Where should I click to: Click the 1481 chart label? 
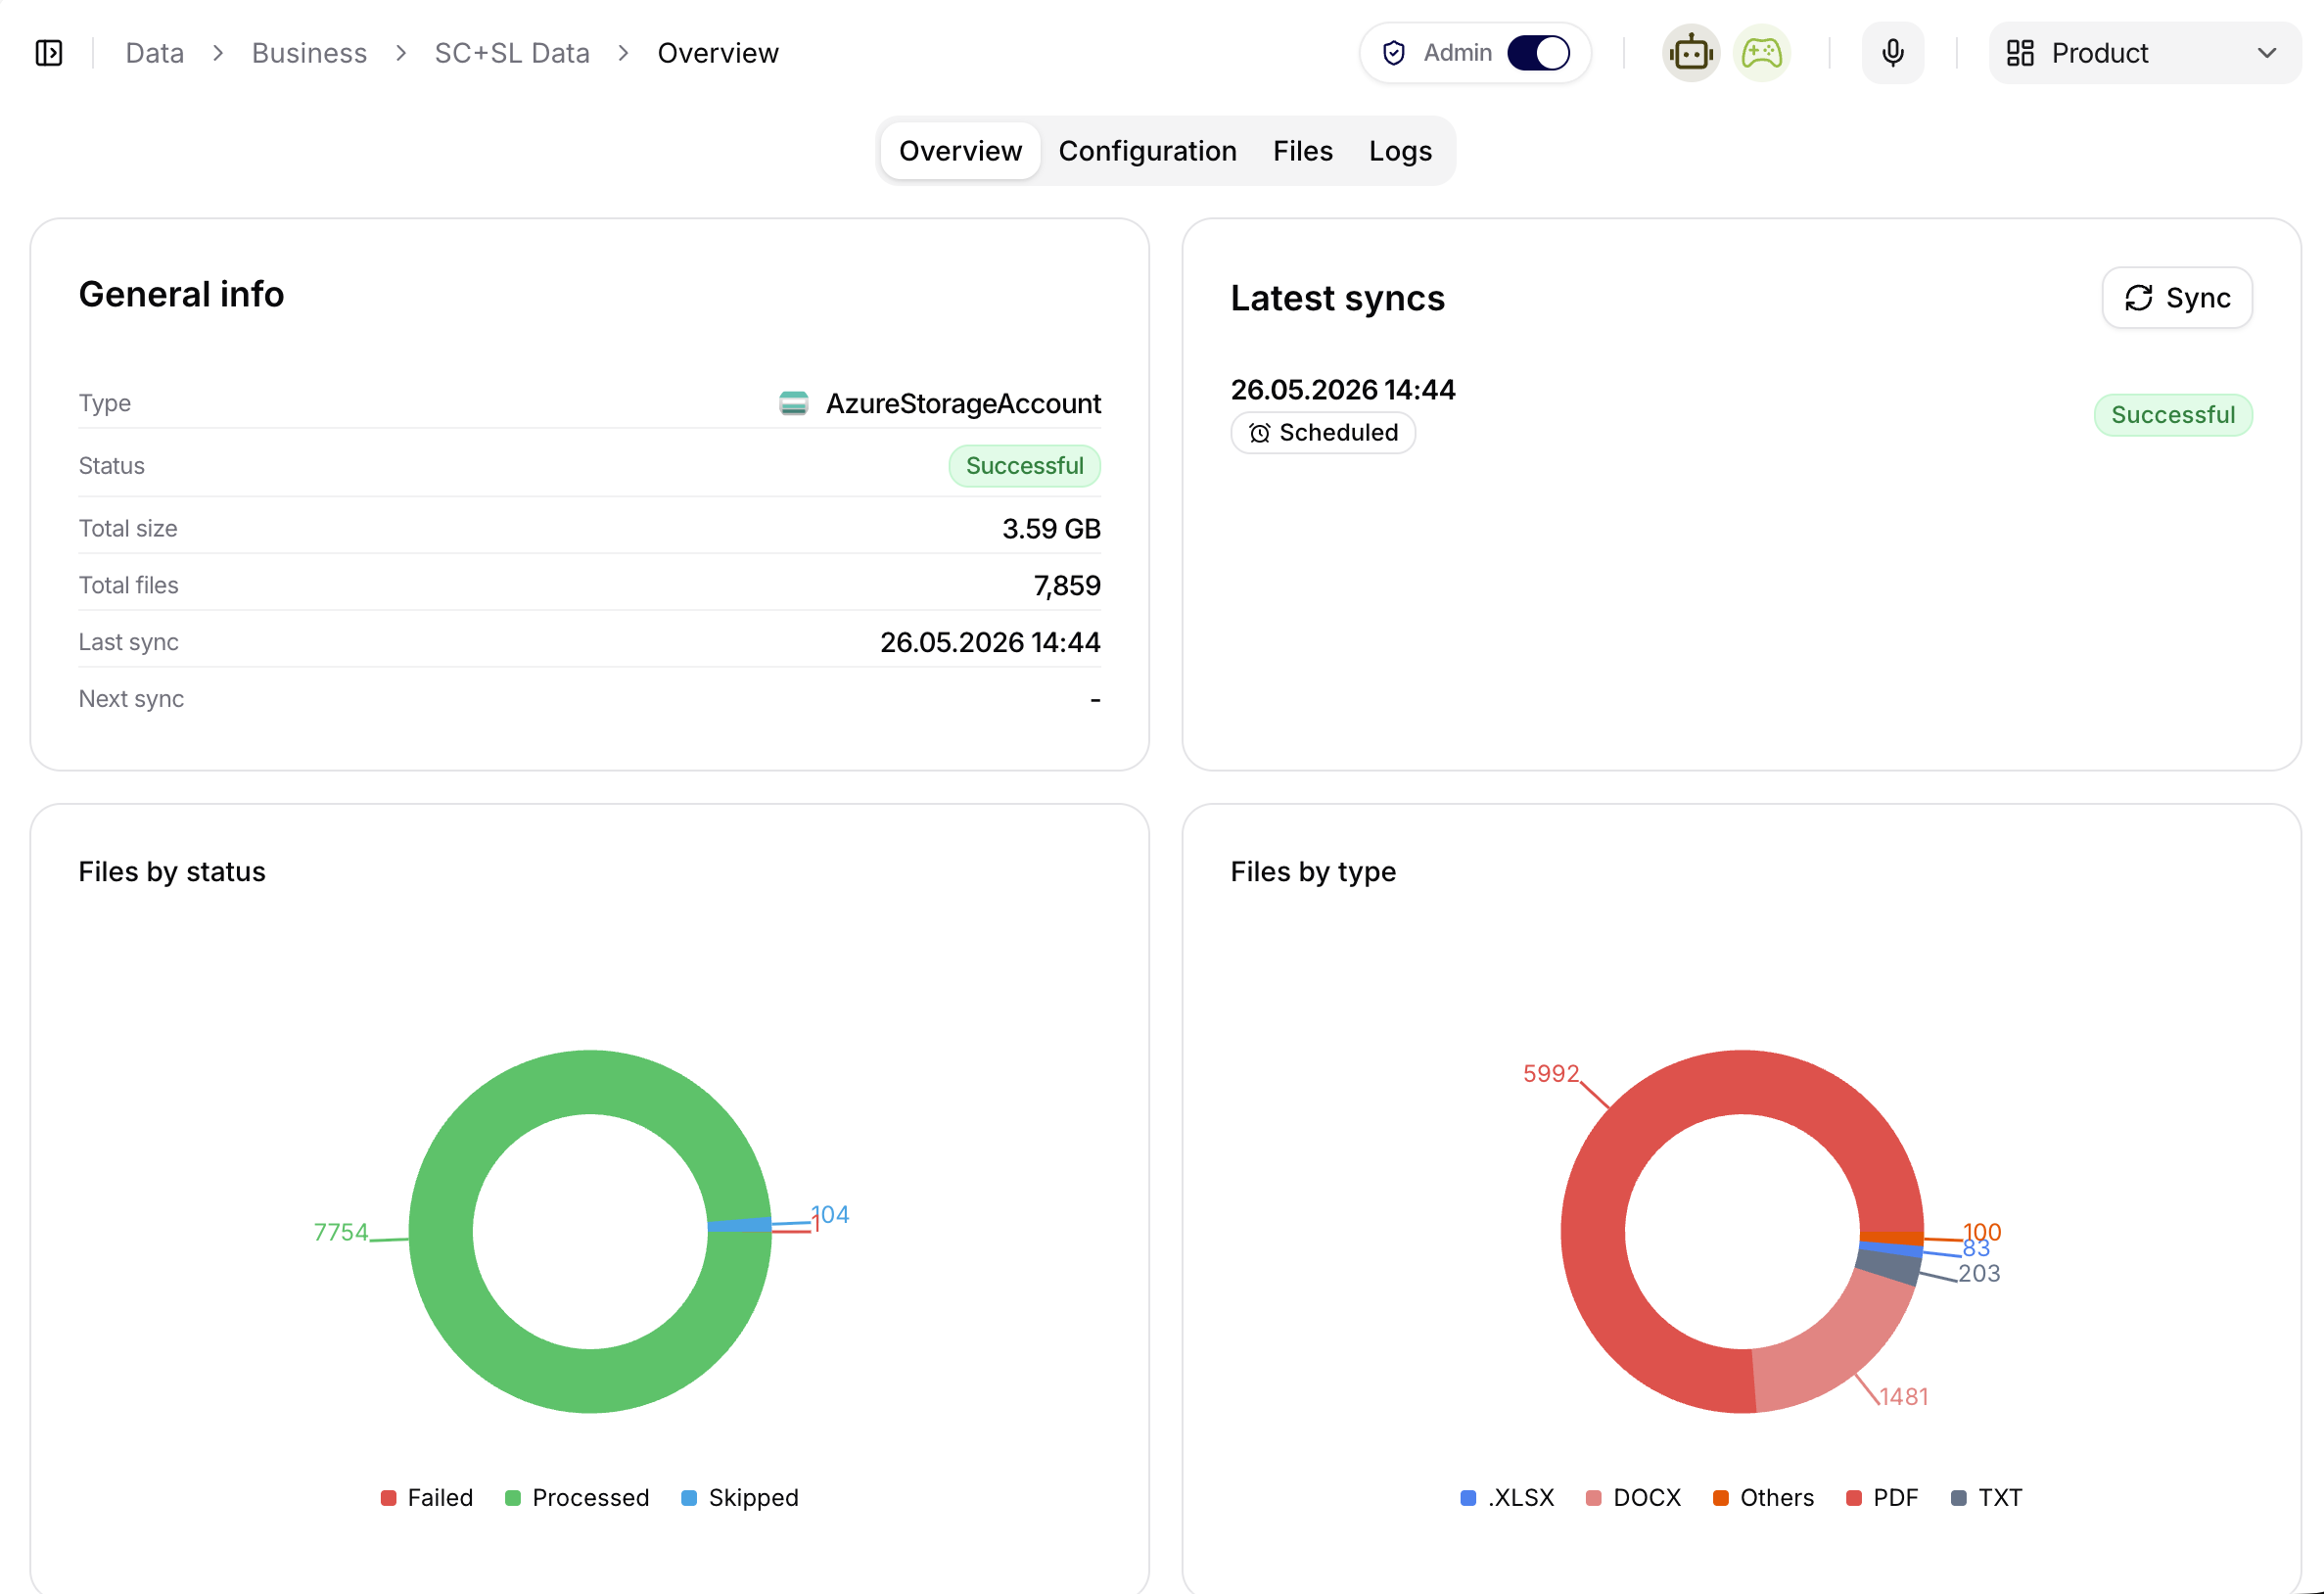1903,1397
